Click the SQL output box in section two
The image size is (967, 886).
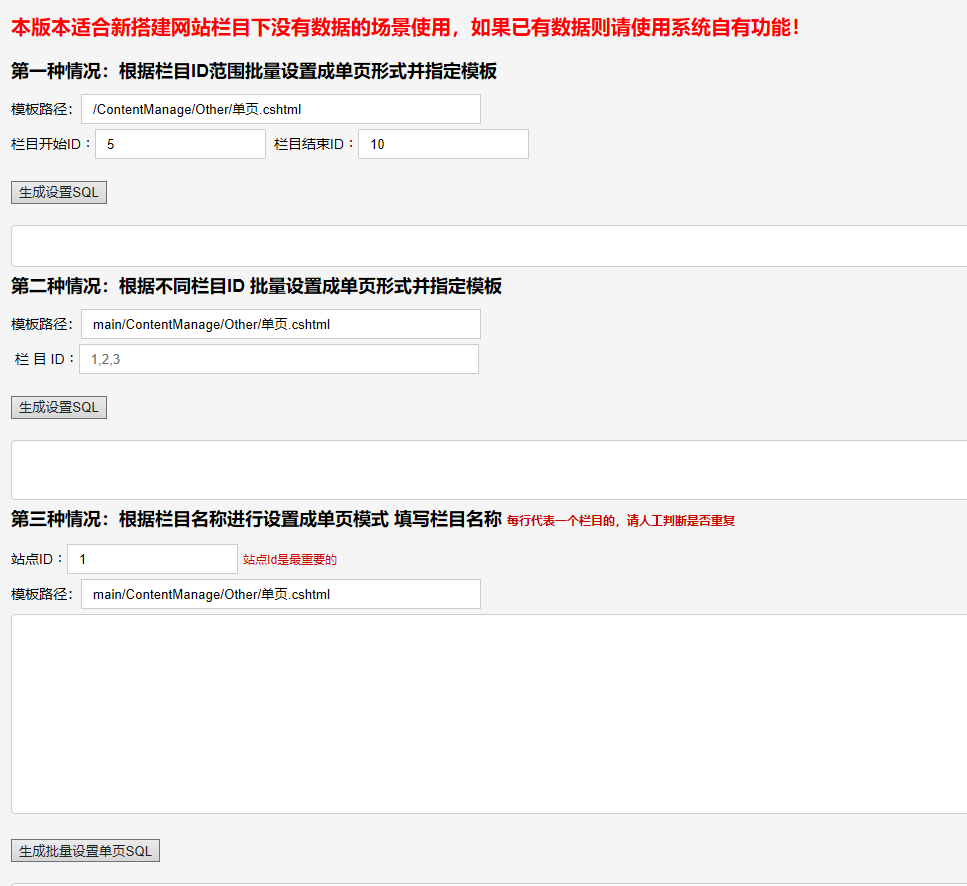click(488, 469)
